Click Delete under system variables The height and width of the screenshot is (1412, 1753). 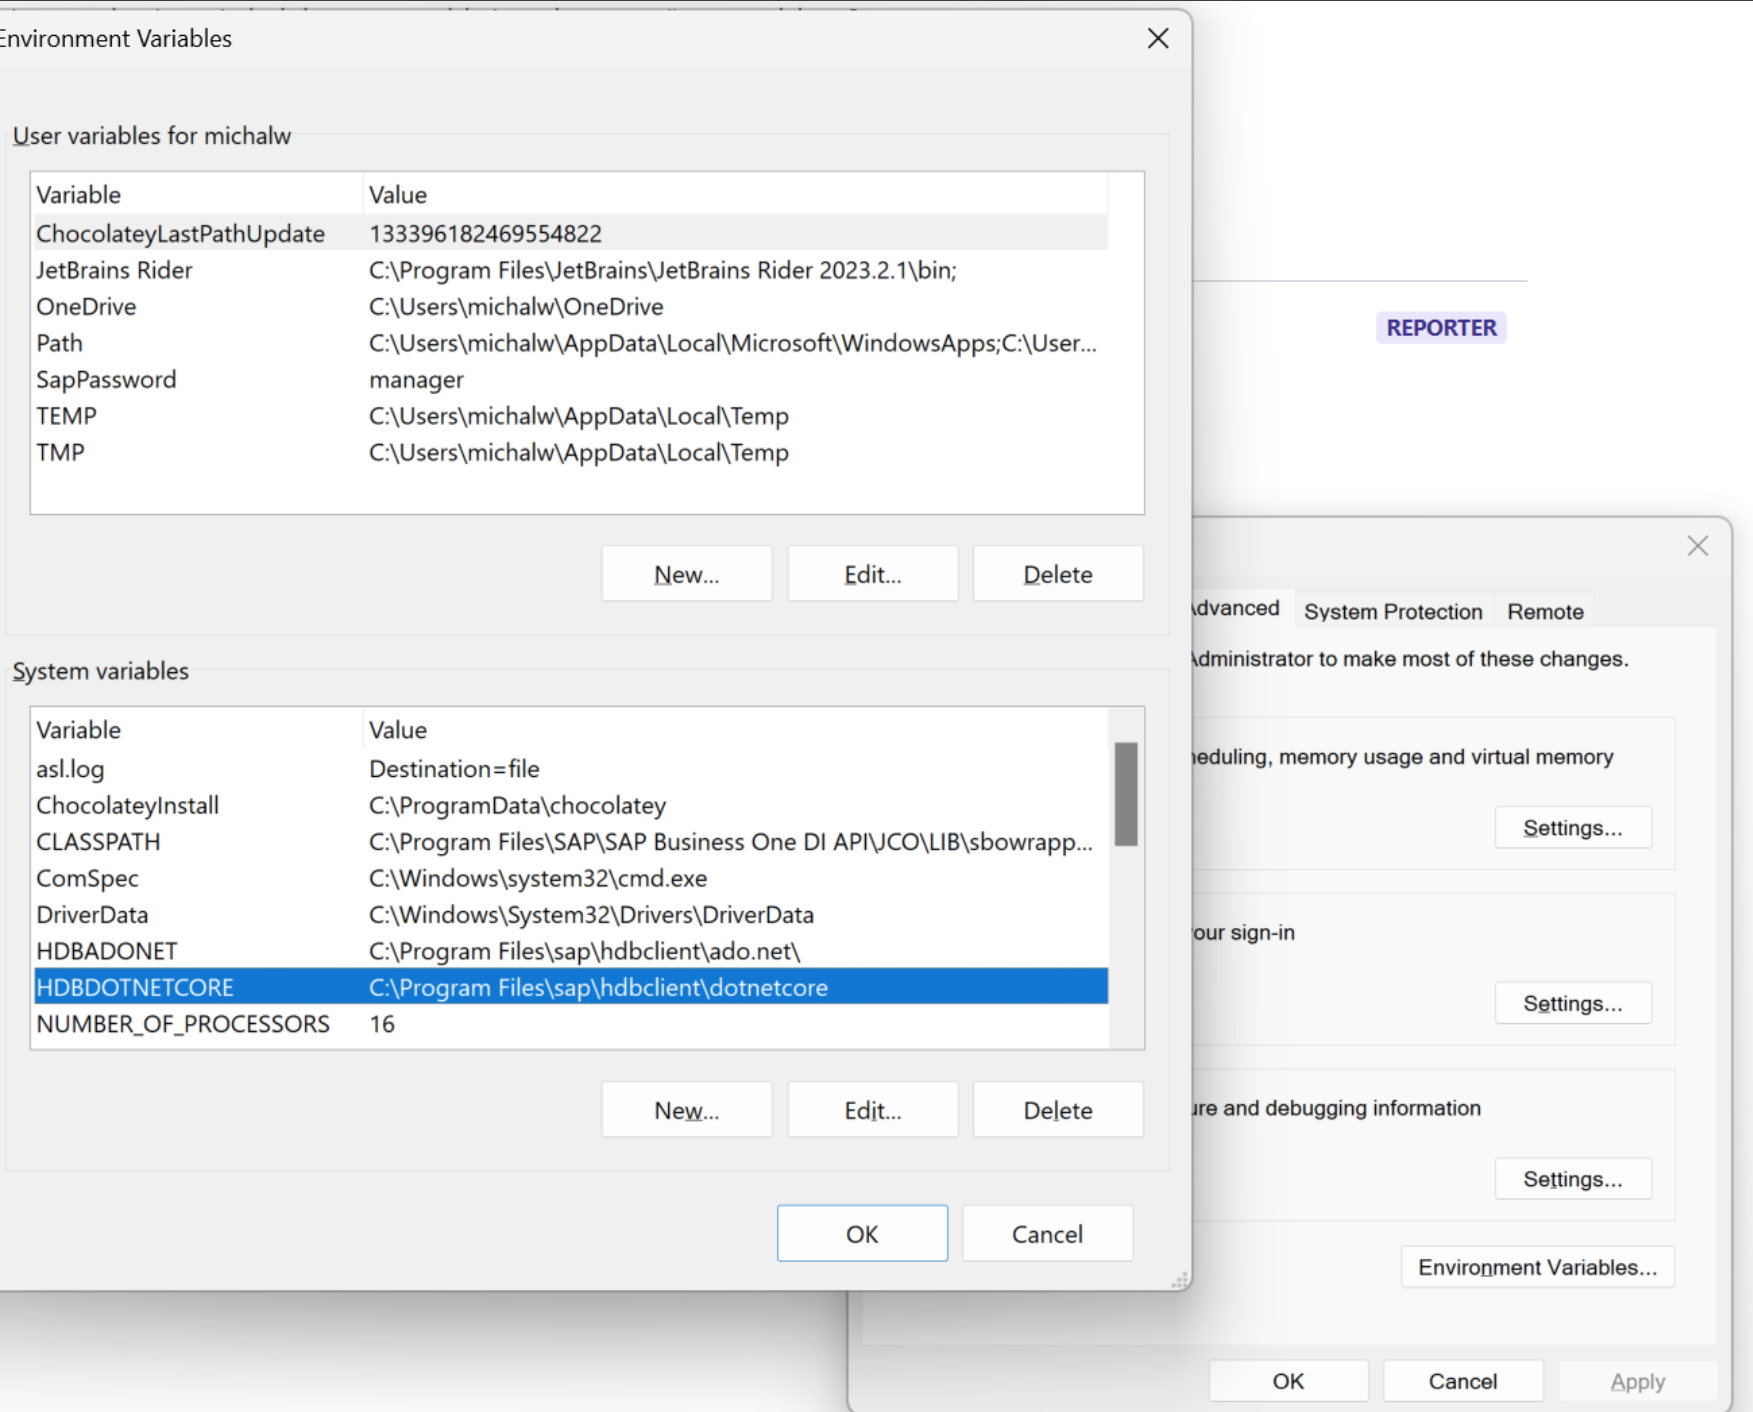pyautogui.click(x=1057, y=1109)
